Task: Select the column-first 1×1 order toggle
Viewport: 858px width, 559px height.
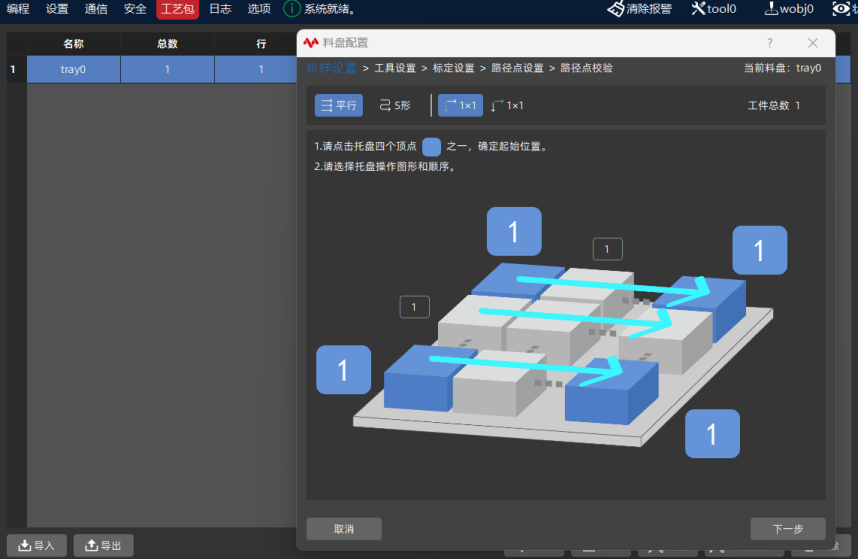Action: tap(508, 106)
